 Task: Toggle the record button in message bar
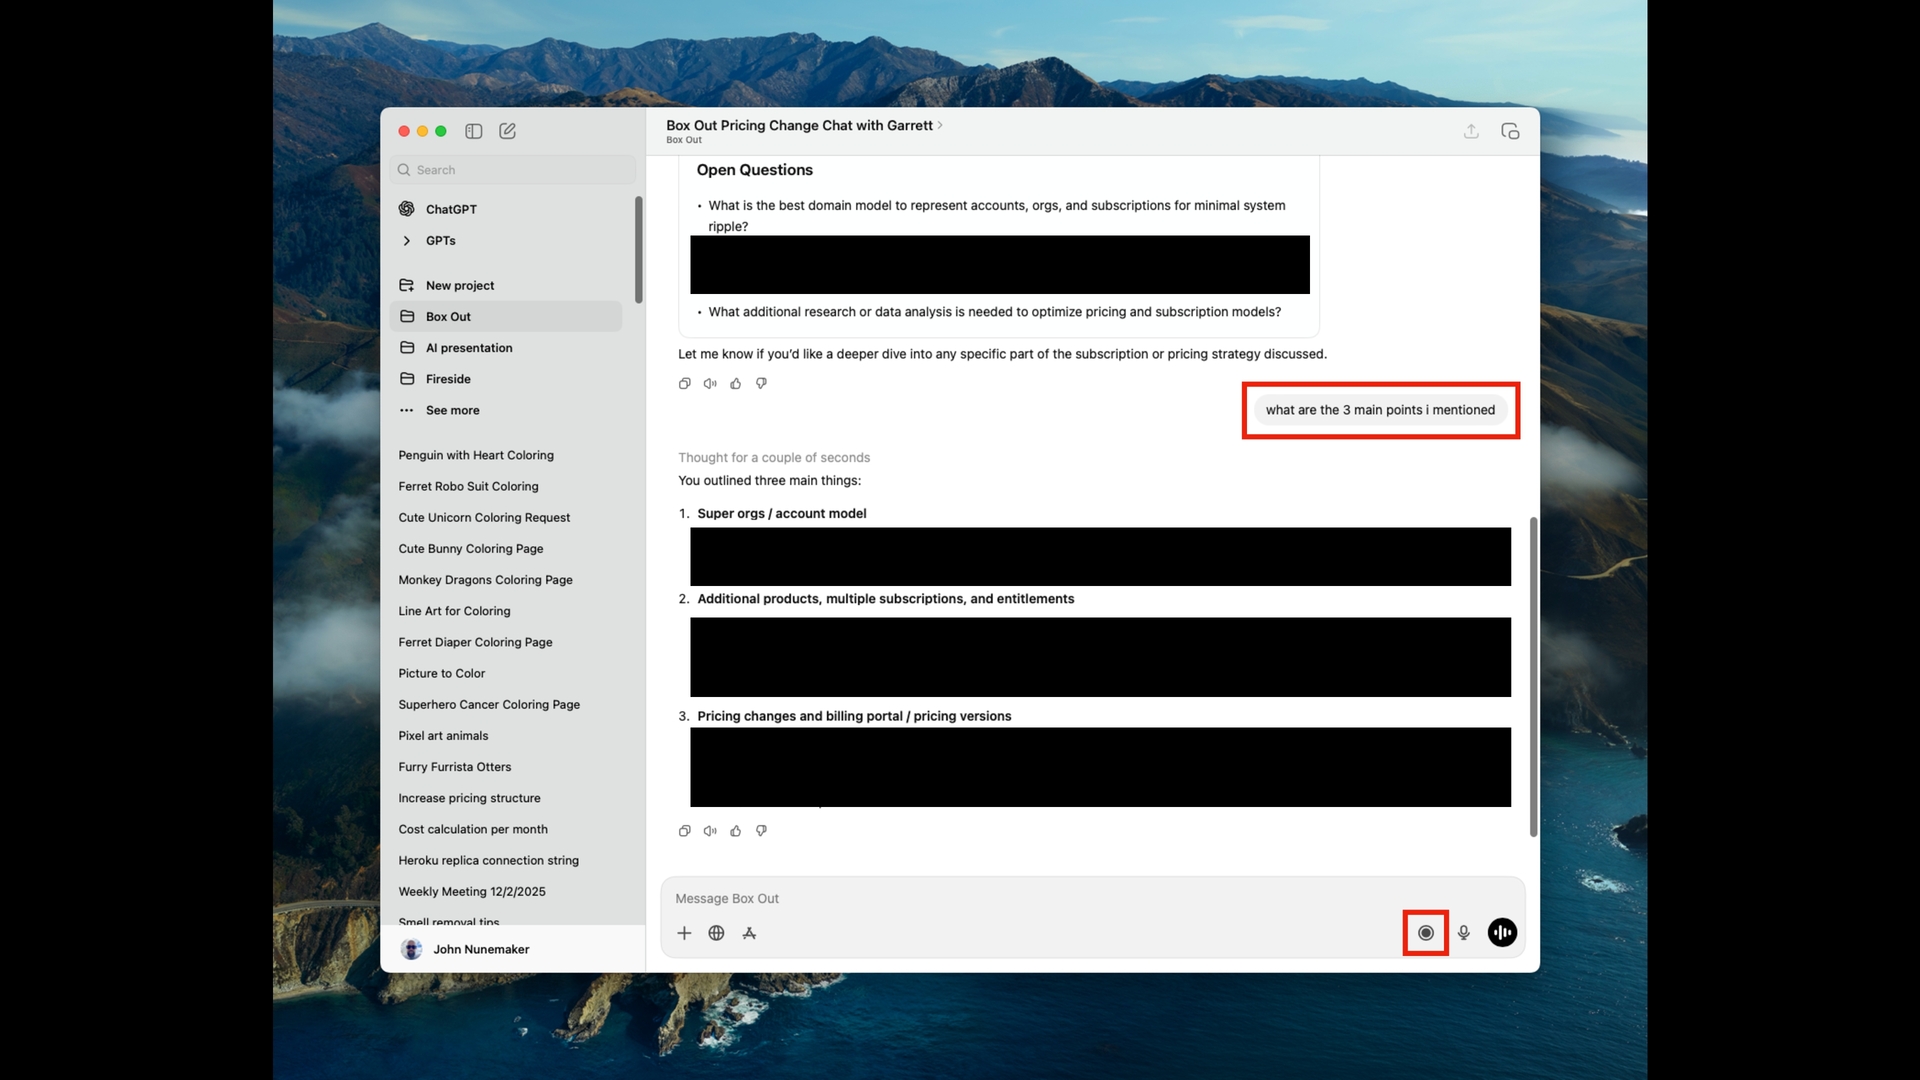coord(1426,933)
